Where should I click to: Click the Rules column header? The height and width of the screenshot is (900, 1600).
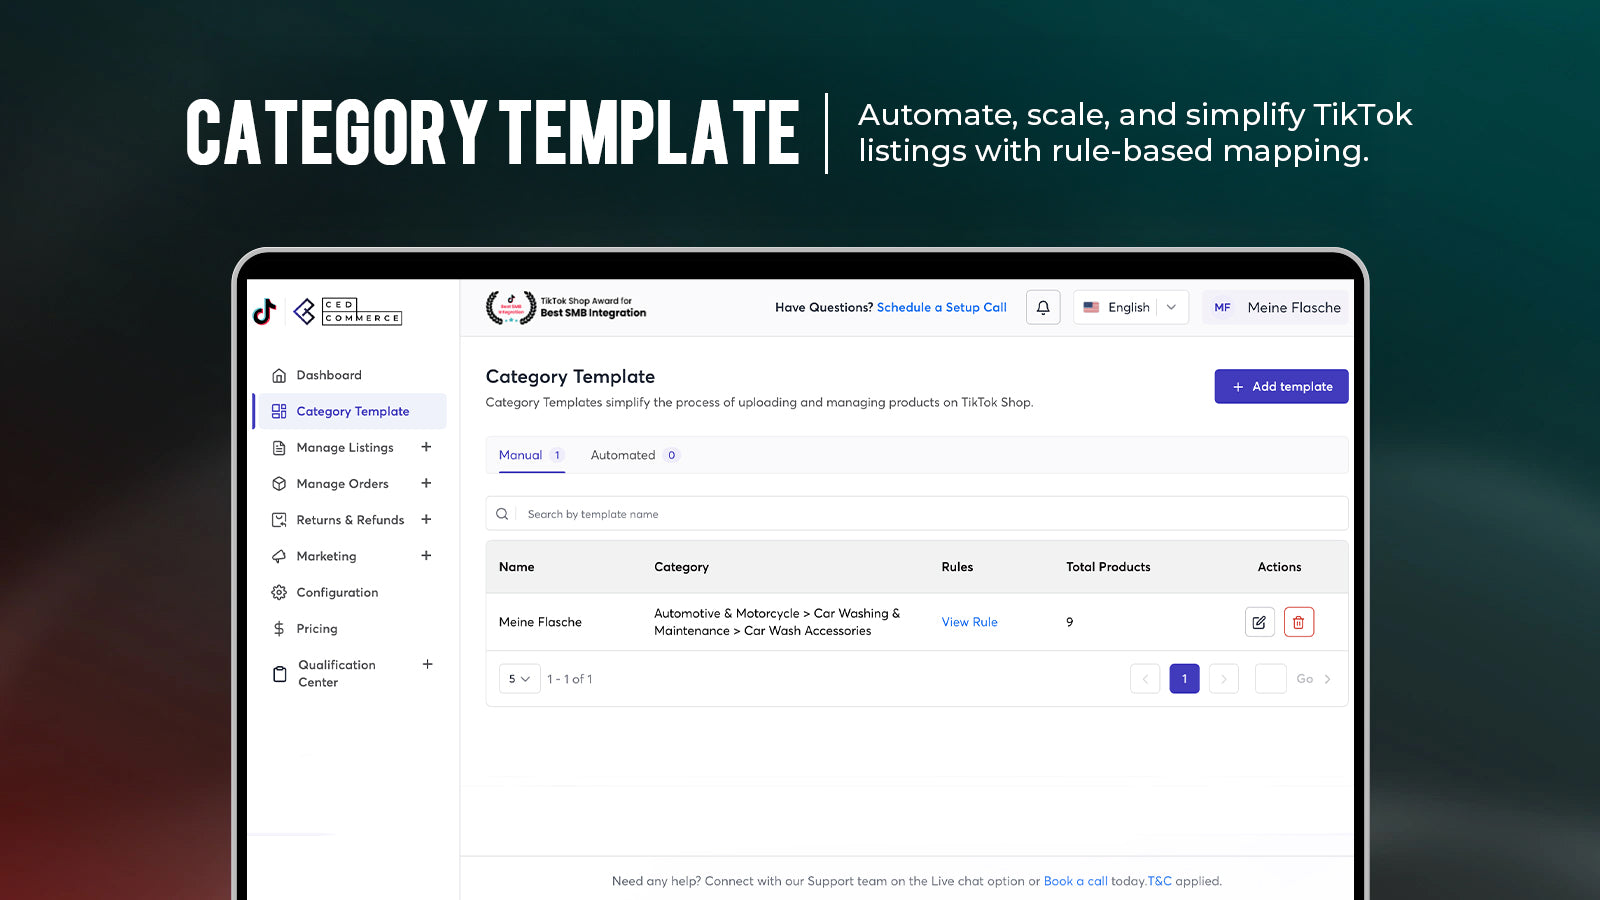click(957, 567)
